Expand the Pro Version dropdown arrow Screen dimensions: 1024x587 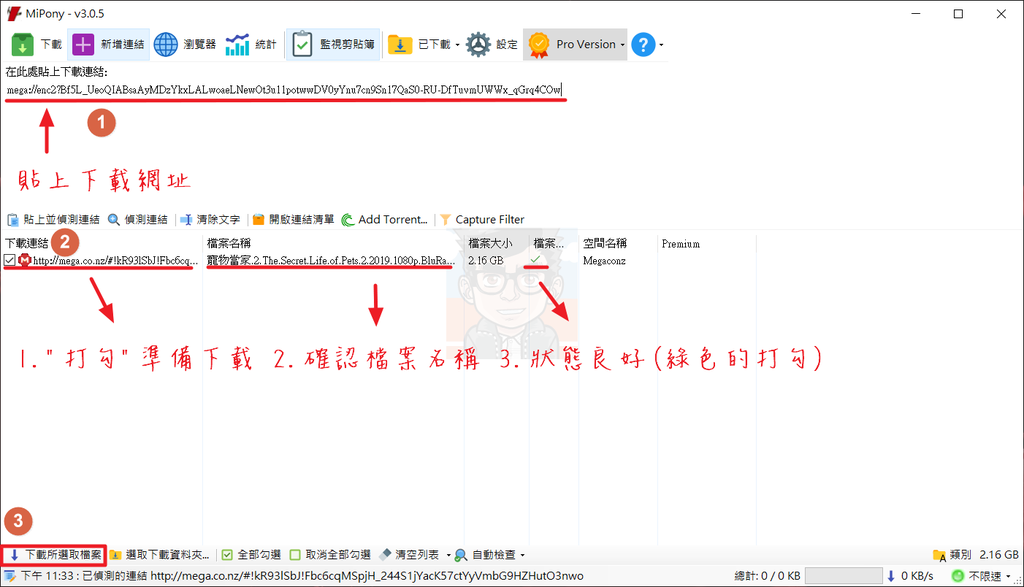[x=622, y=45]
